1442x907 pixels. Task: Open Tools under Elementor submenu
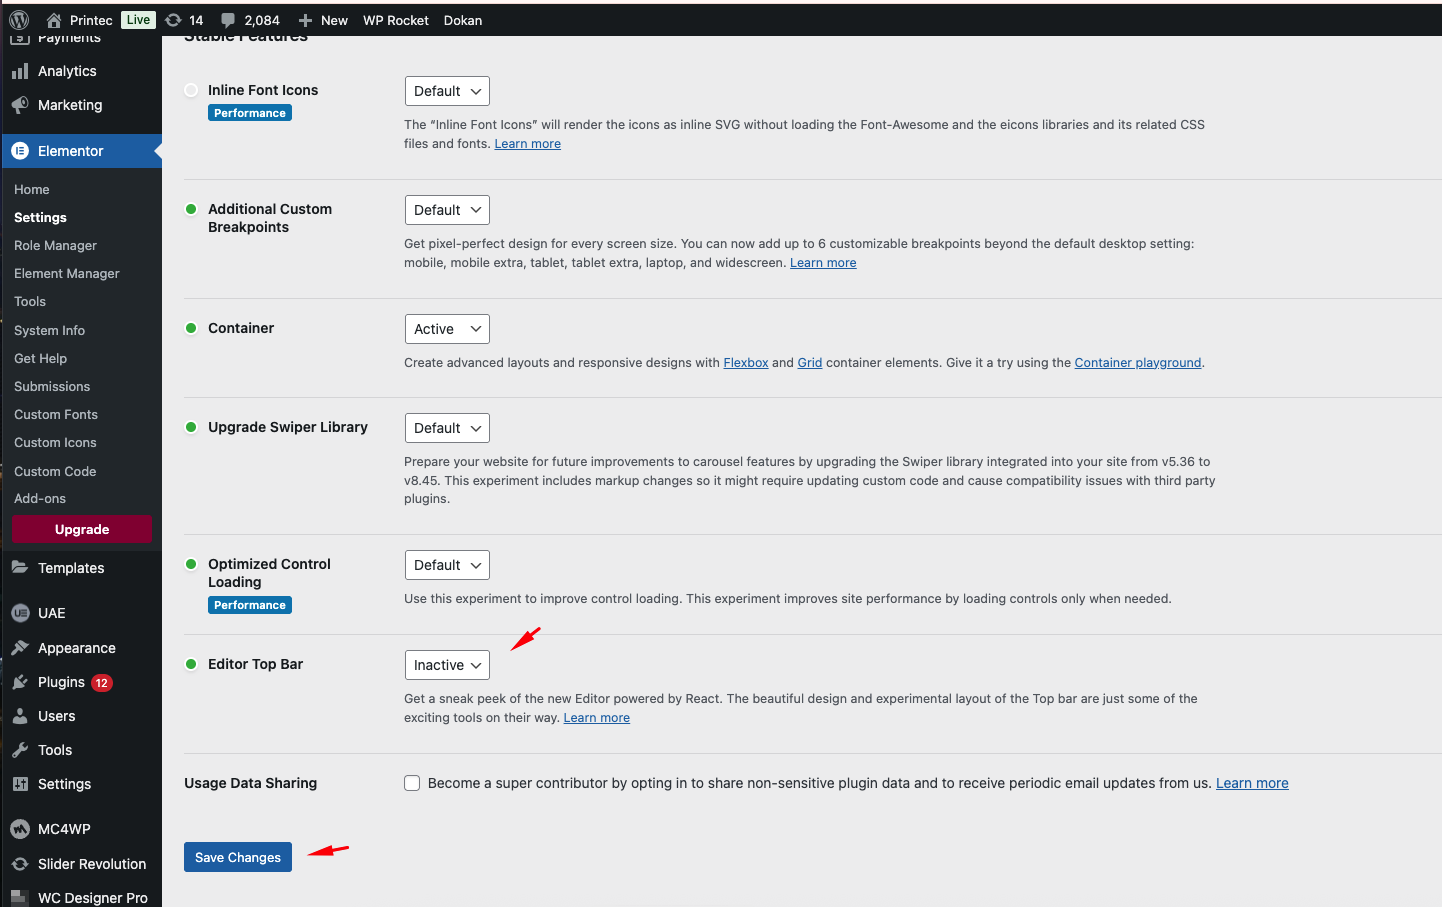(30, 301)
